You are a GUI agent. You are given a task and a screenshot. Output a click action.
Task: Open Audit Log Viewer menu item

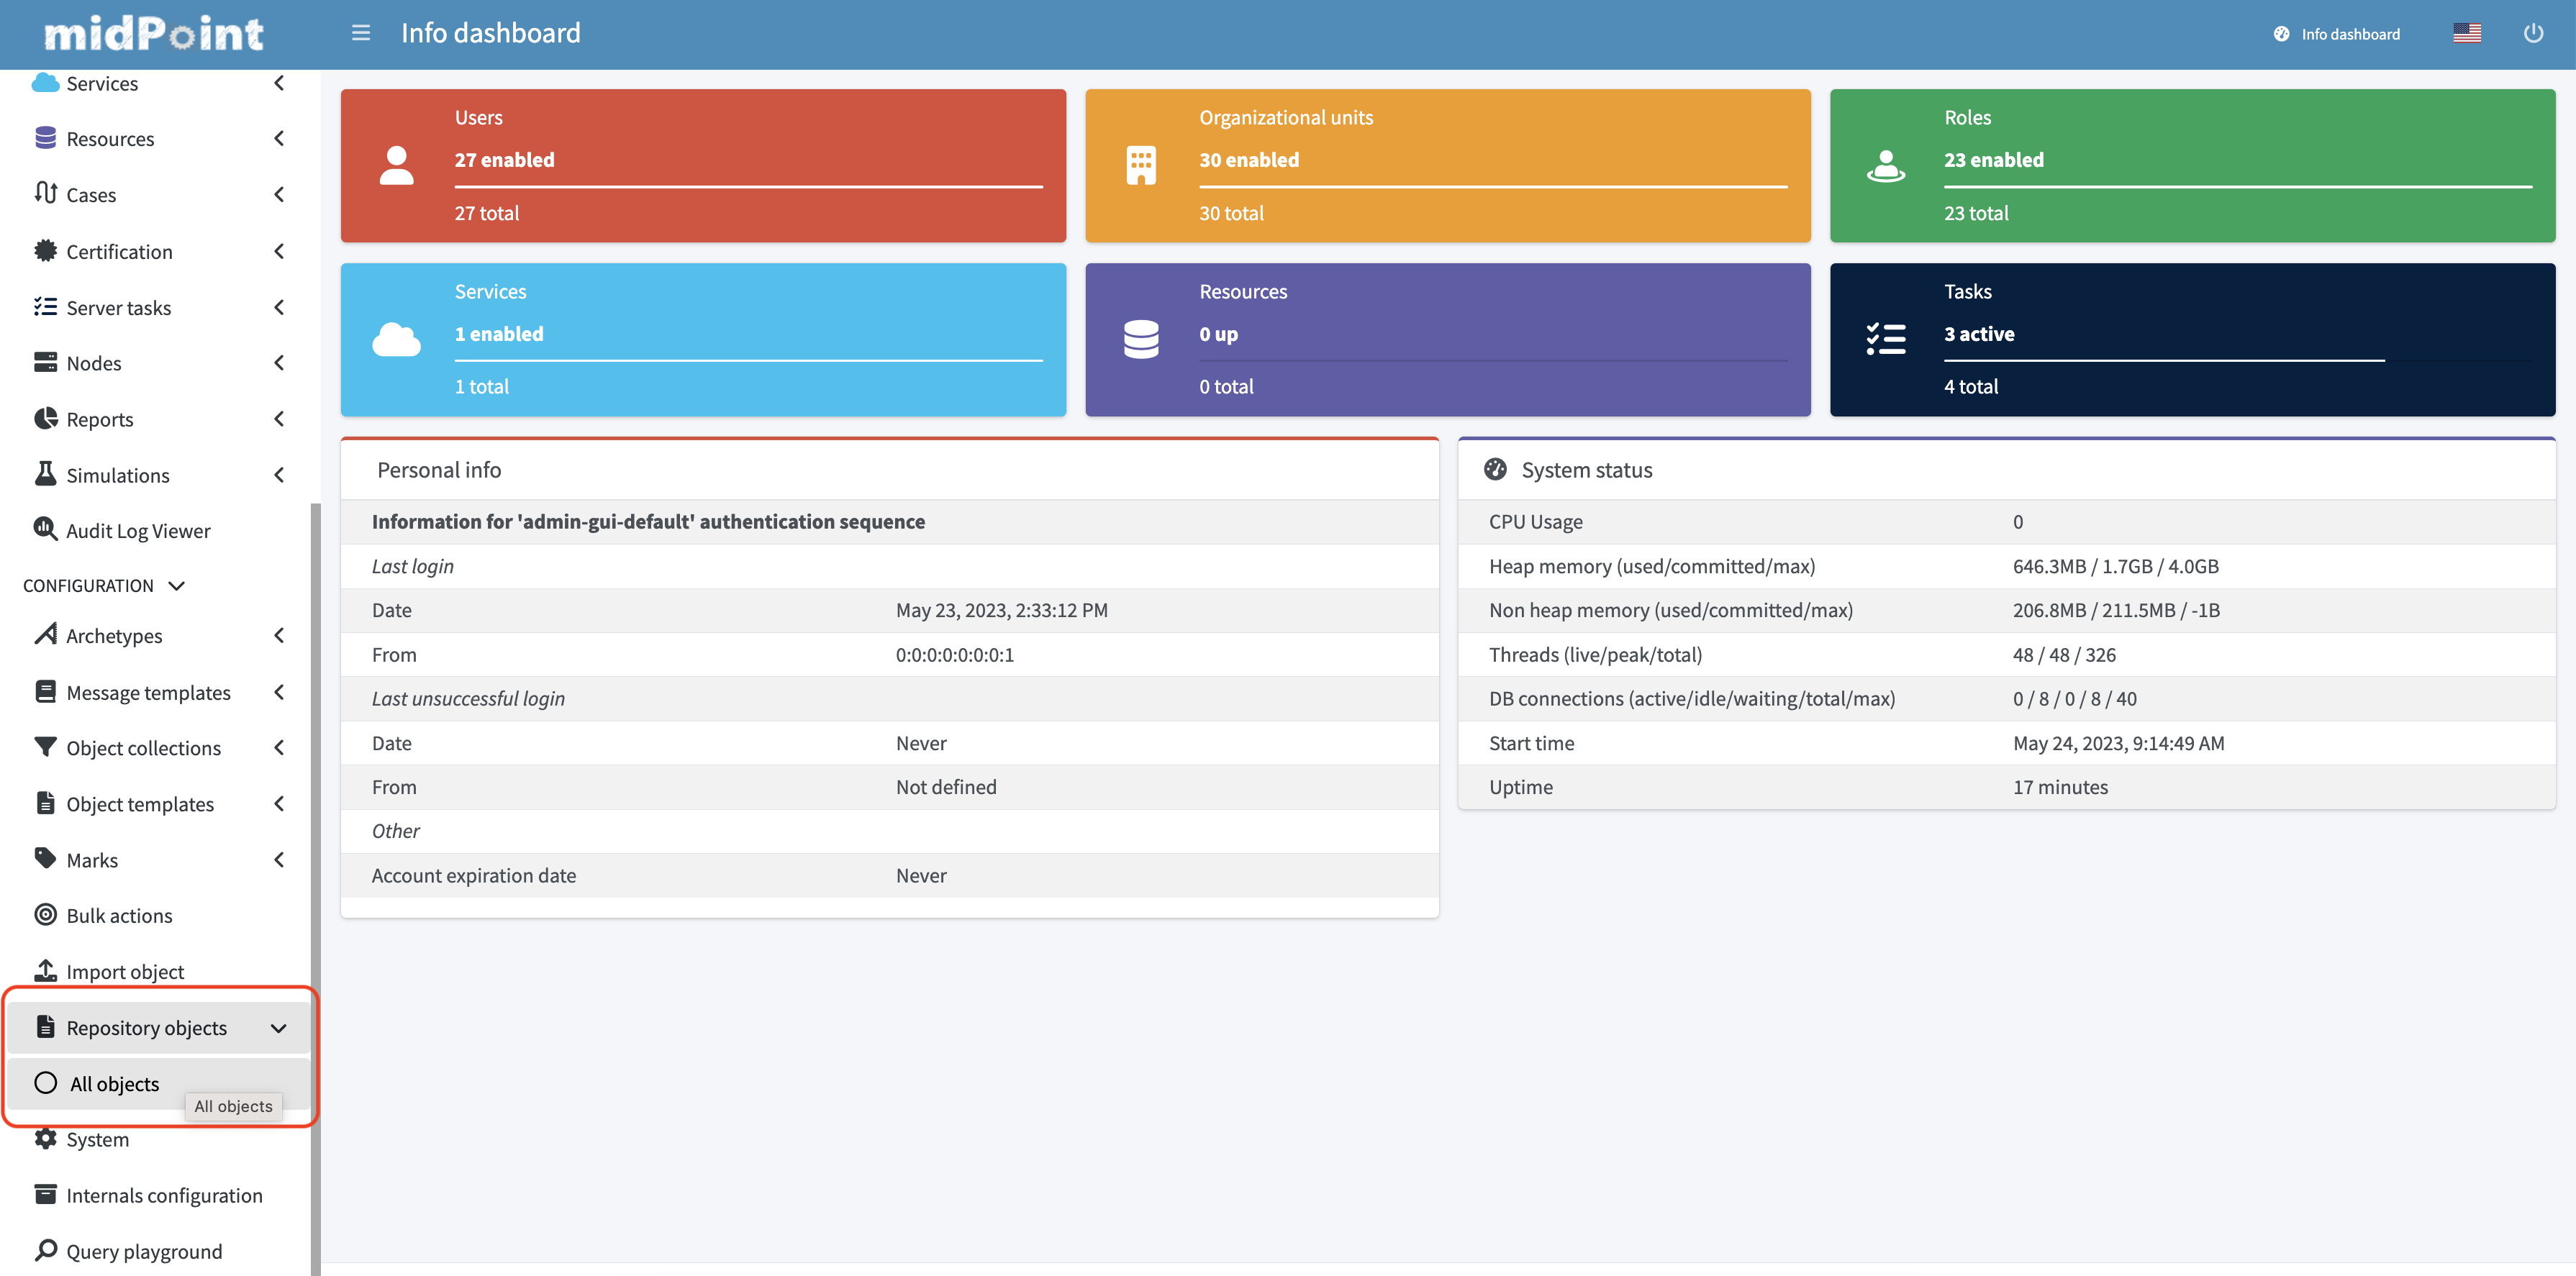tap(138, 531)
